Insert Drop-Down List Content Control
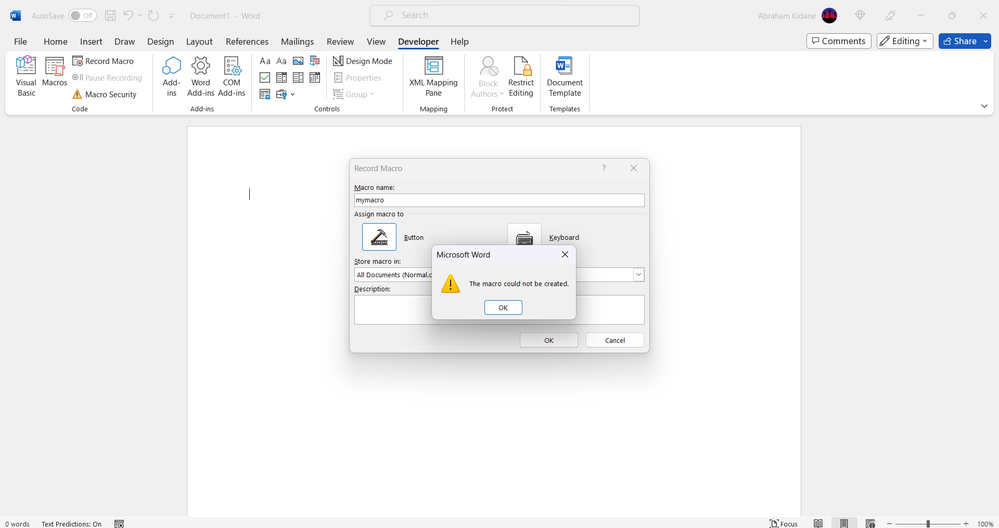Viewport: 999px width, 528px height. 298,78
